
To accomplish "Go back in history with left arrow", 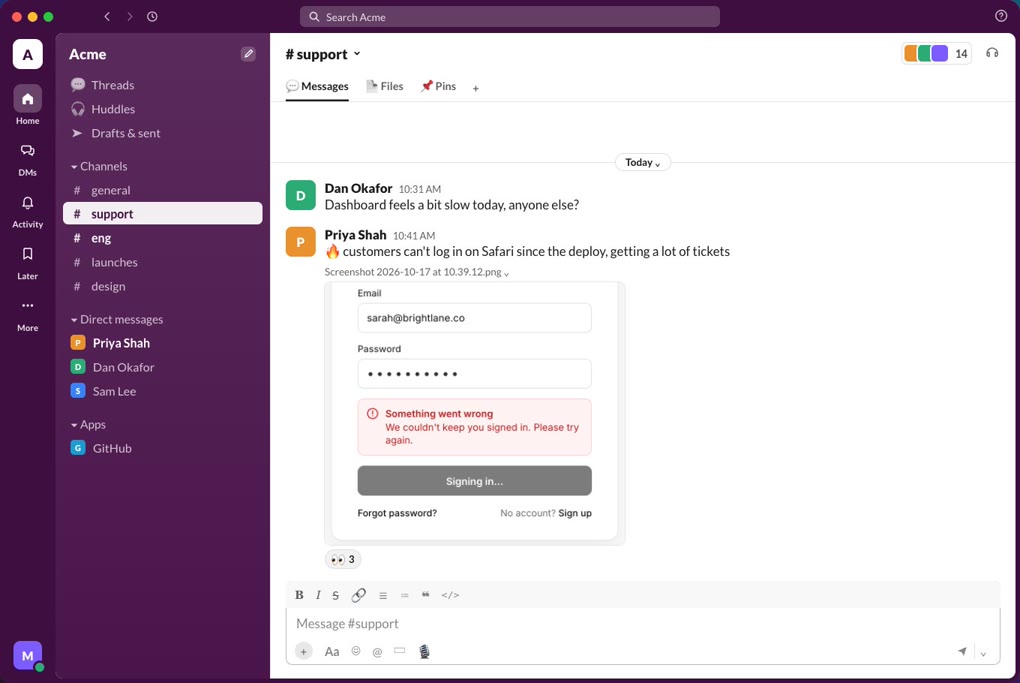I will (107, 17).
